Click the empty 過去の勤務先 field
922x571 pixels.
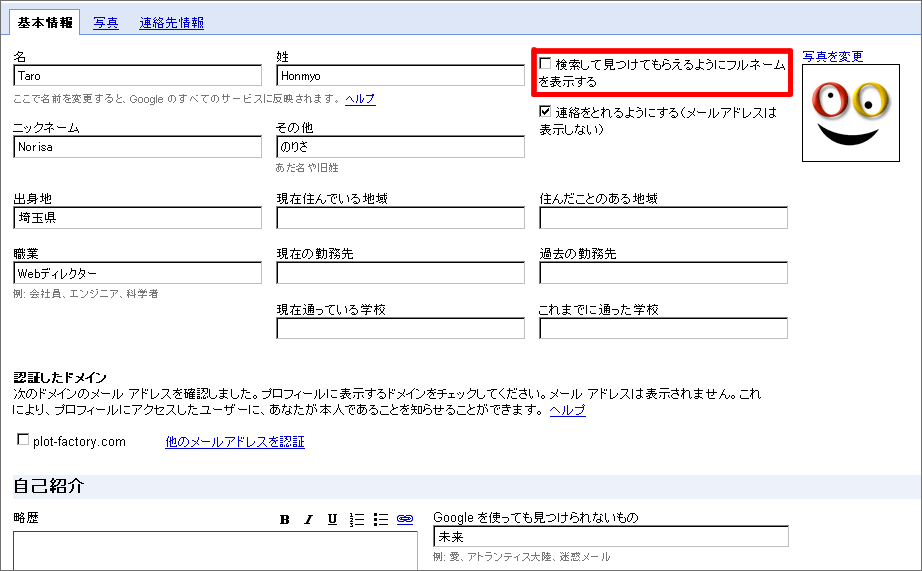tap(663, 273)
